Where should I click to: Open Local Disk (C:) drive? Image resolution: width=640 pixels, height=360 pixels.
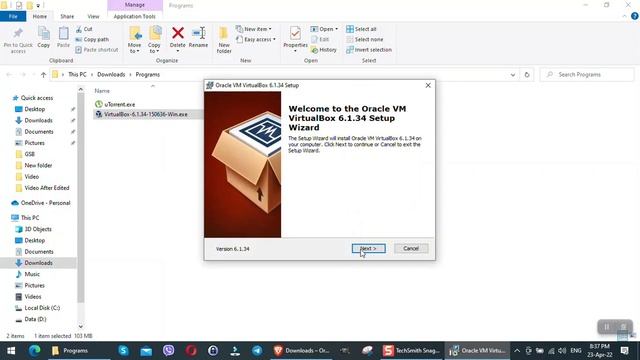42,308
